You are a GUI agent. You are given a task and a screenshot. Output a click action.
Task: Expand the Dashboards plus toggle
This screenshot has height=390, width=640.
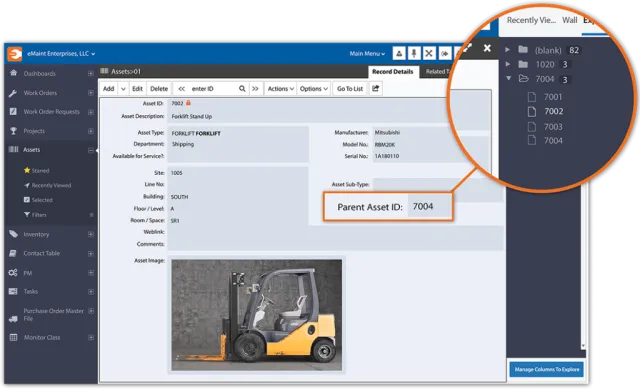91,73
